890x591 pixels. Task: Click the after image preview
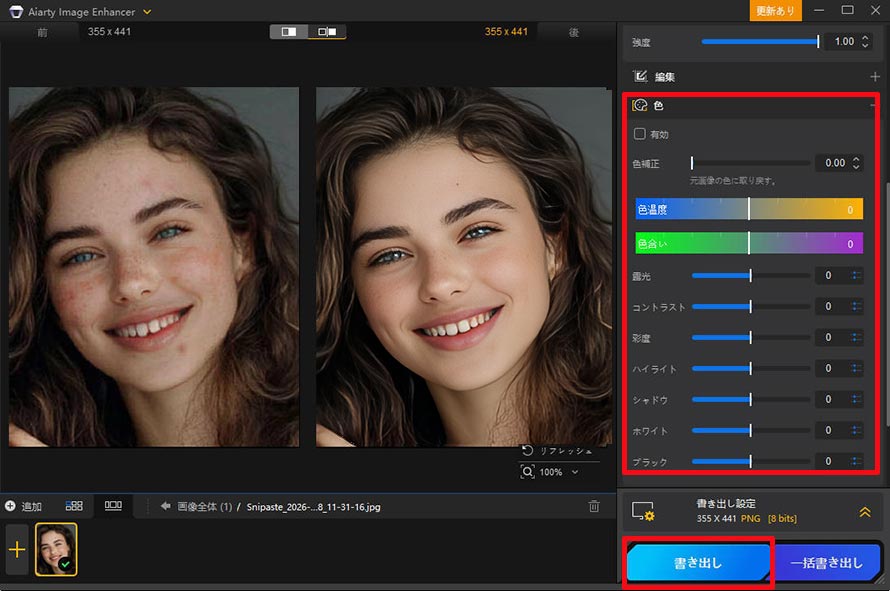[464, 266]
